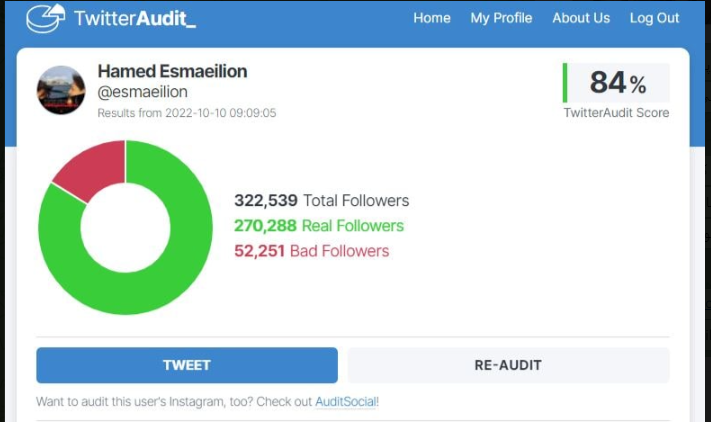The width and height of the screenshot is (711, 422).
Task: Click the results timestamp text
Action: pyautogui.click(x=187, y=113)
